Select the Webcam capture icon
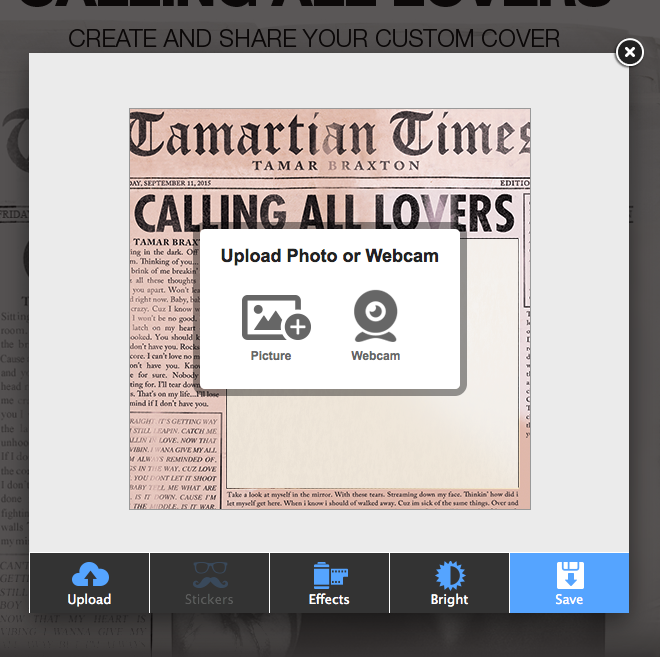Screen dimensions: 660x657 pyautogui.click(x=375, y=316)
